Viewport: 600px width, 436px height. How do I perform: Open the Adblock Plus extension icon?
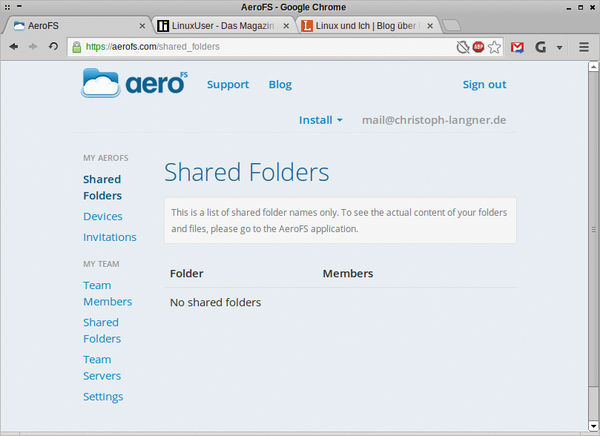(x=478, y=47)
